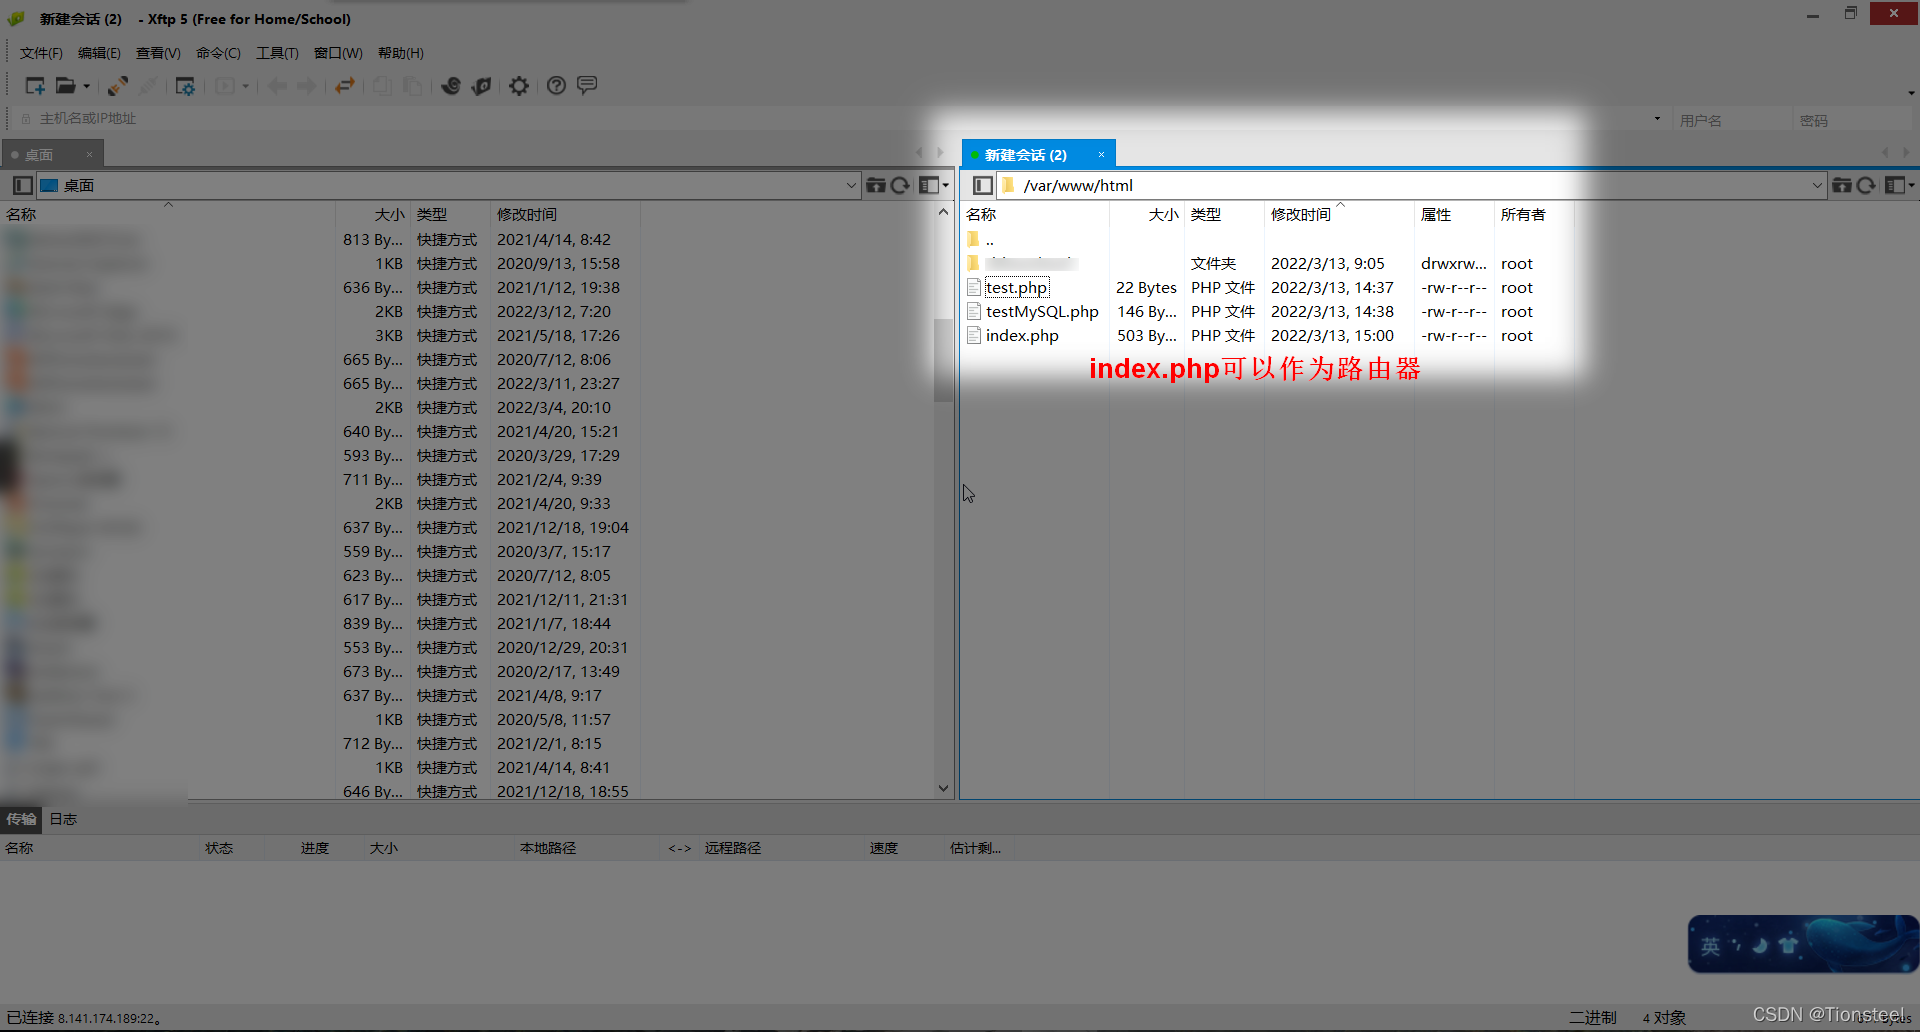This screenshot has height=1032, width=1920.
Task: Sort remote files by 所有者 column
Action: coord(1523,215)
